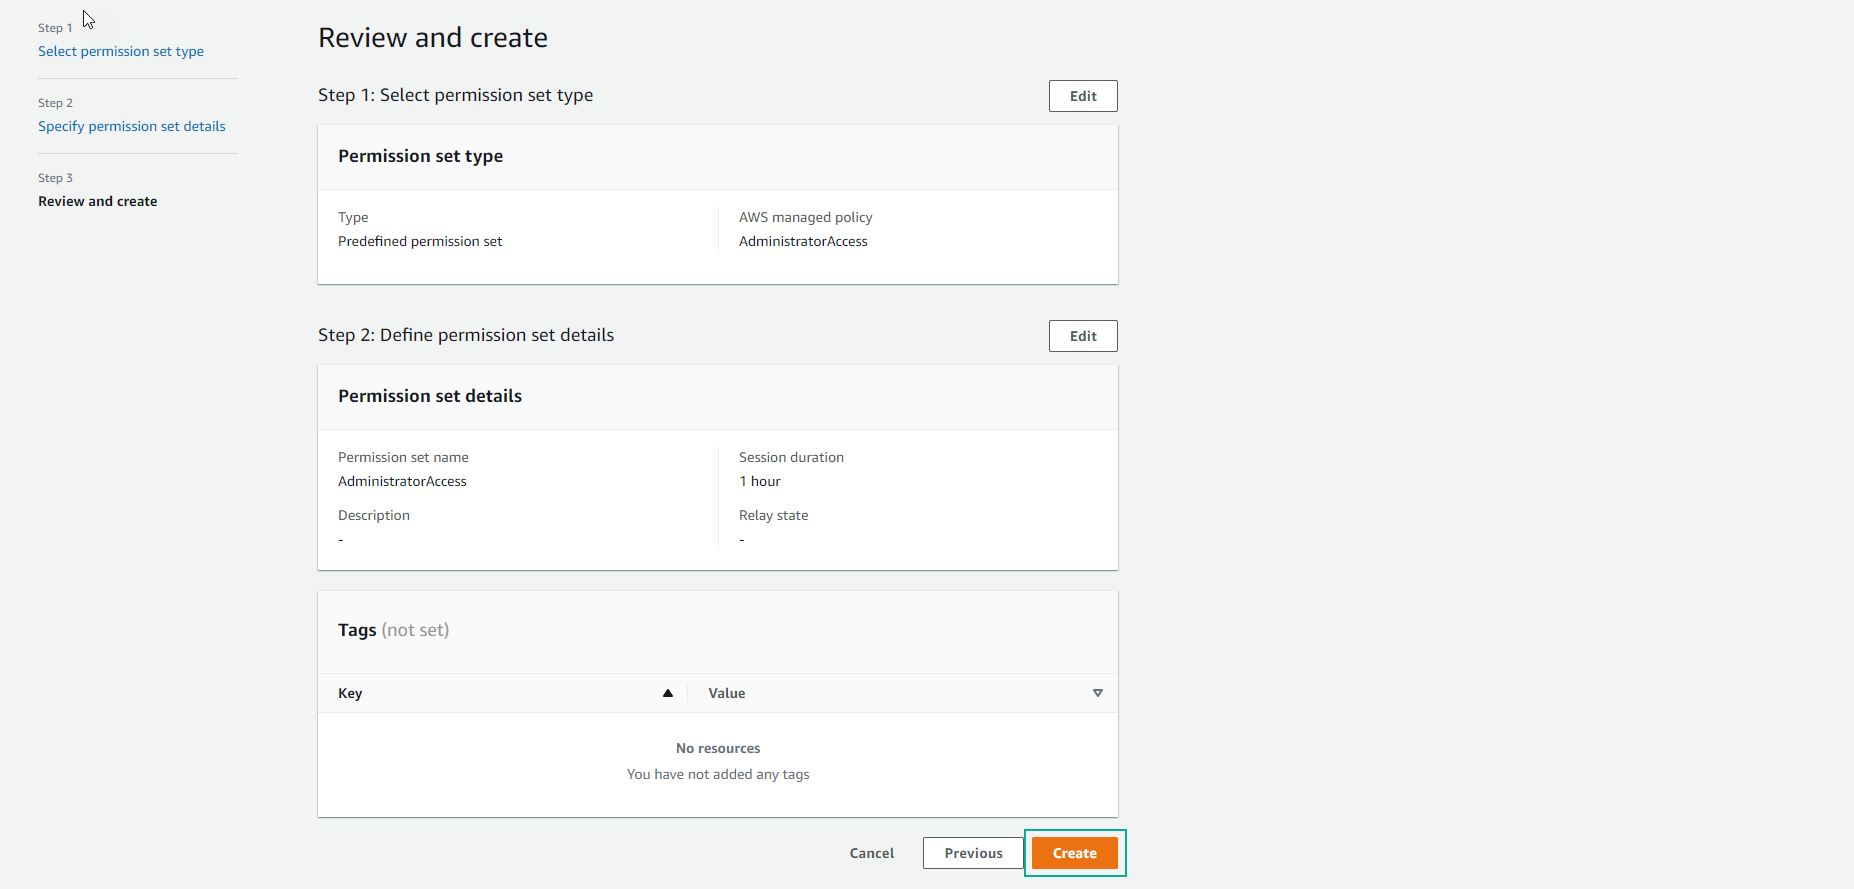The height and width of the screenshot is (889, 1854).
Task: Click the 1 hour session duration value
Action: tap(760, 481)
